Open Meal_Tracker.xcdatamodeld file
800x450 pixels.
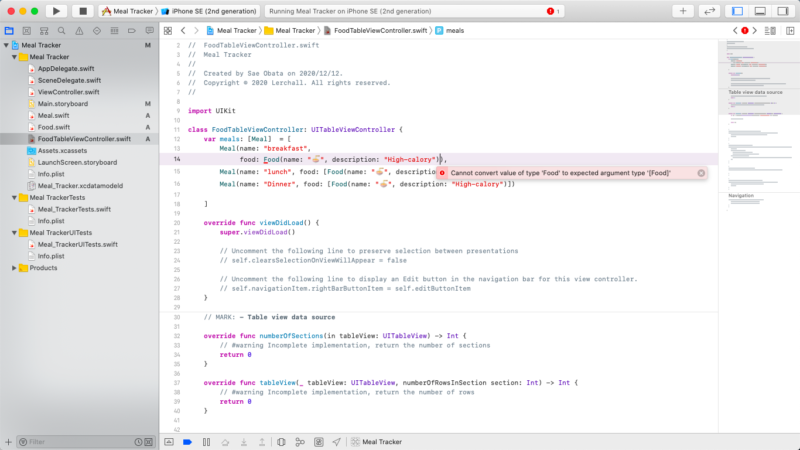tap(80, 186)
